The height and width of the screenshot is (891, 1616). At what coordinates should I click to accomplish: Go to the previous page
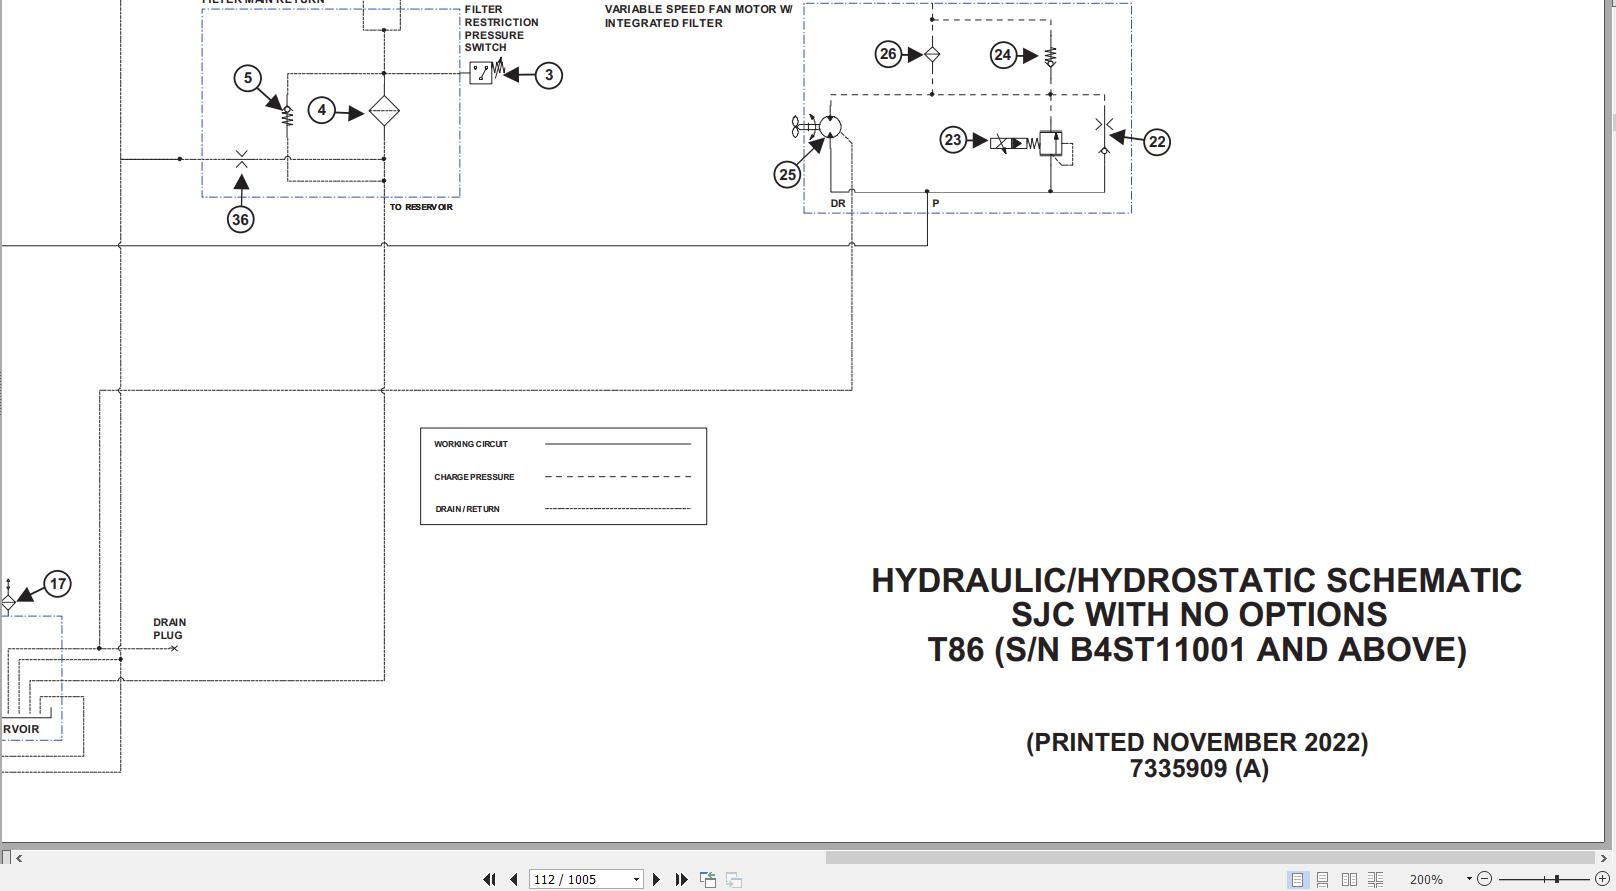coord(514,879)
